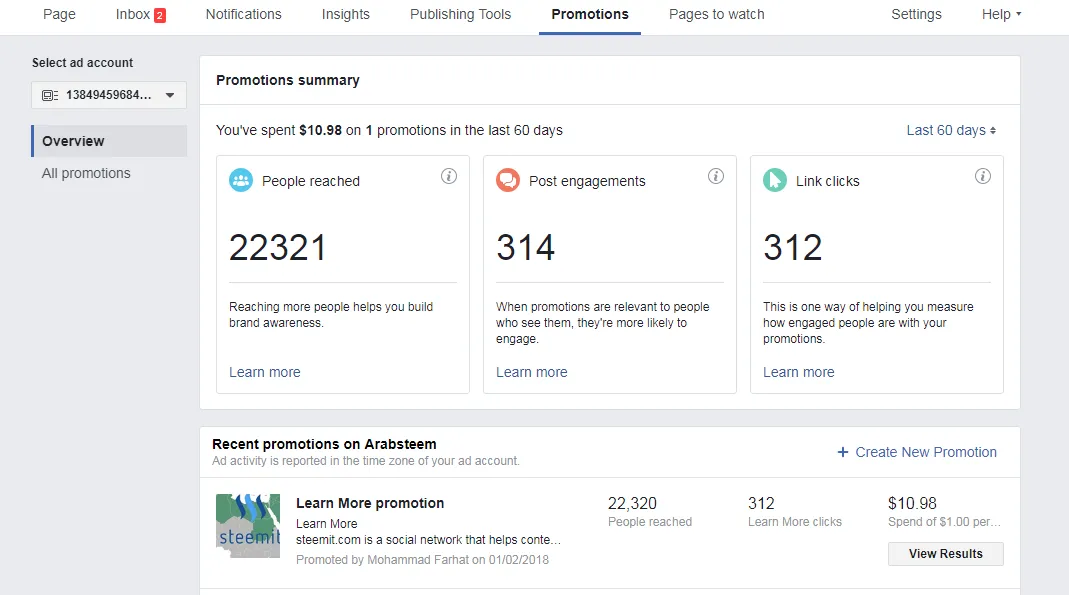Click the Learn More promotion title
This screenshot has width=1069, height=595.
click(370, 503)
